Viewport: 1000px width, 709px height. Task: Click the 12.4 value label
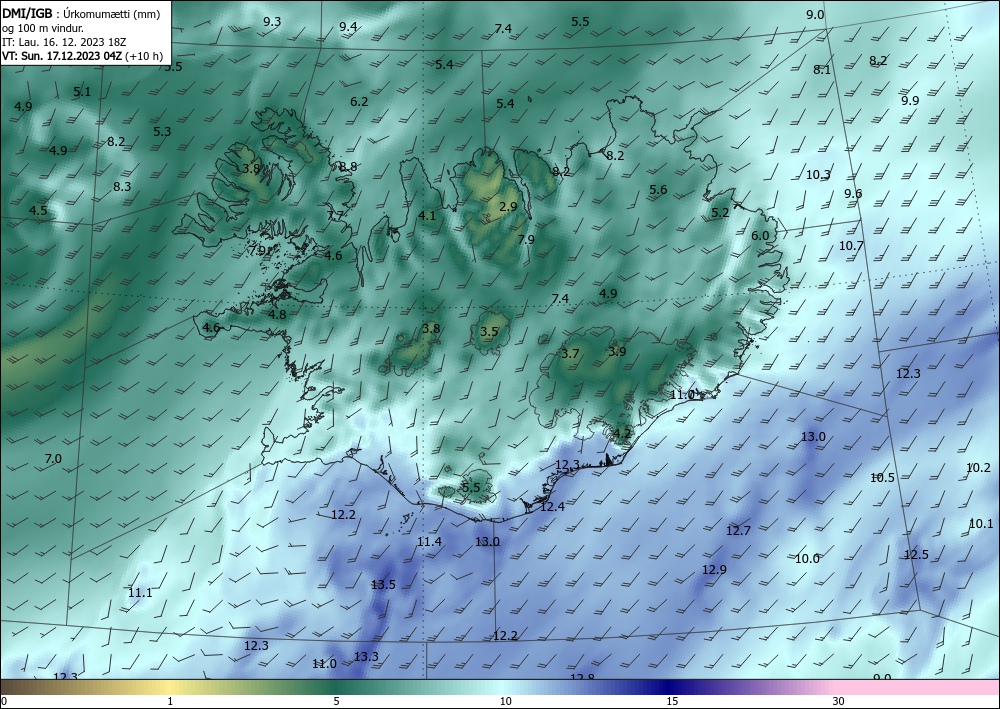click(552, 507)
